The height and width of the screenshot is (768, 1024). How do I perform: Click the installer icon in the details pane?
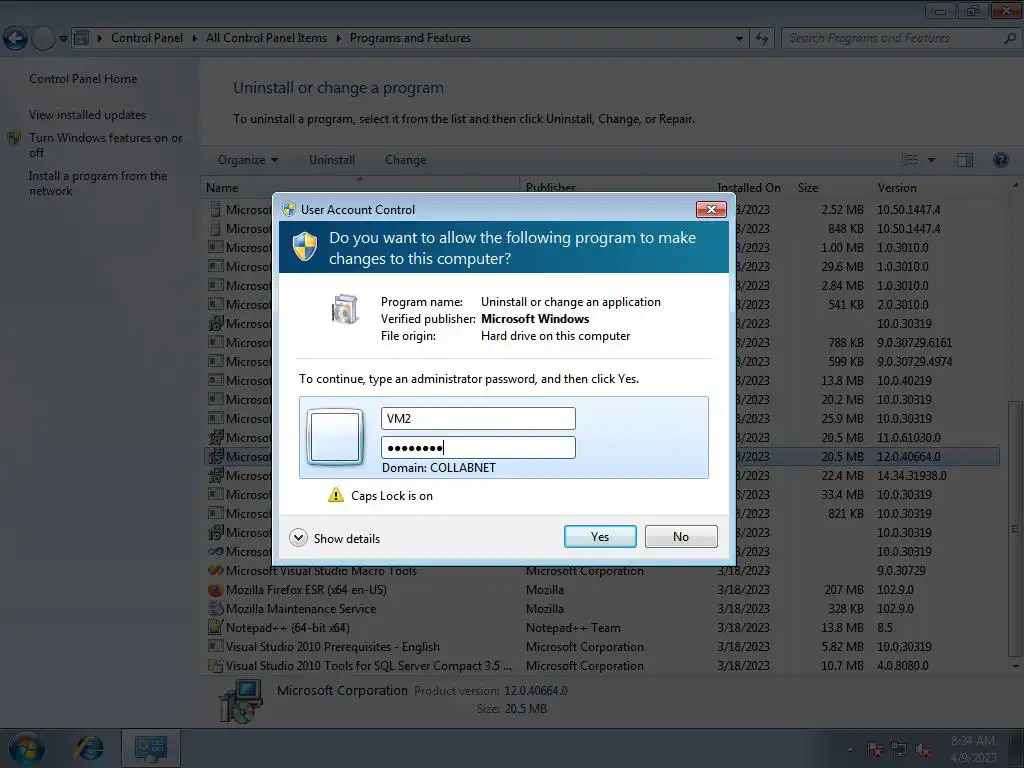[x=242, y=701]
